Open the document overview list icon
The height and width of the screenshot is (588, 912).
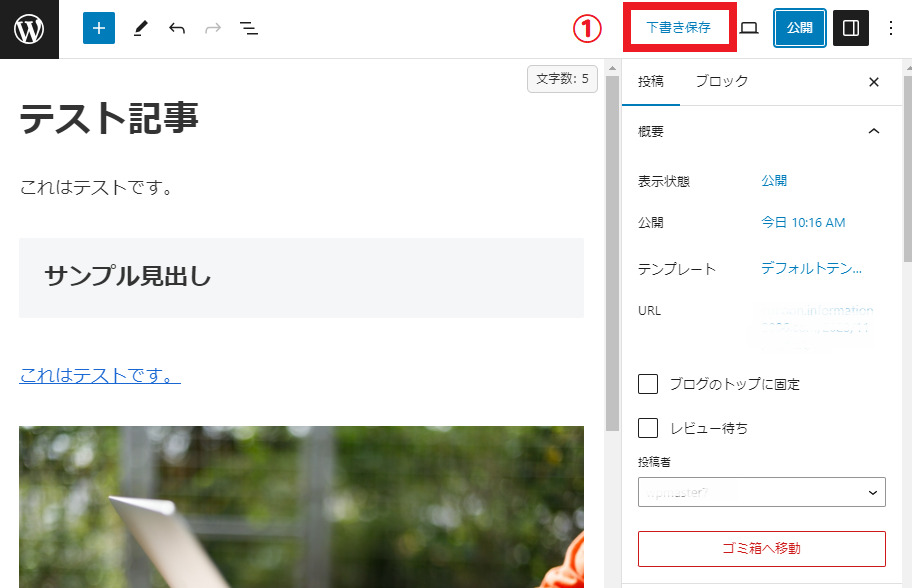click(x=249, y=29)
